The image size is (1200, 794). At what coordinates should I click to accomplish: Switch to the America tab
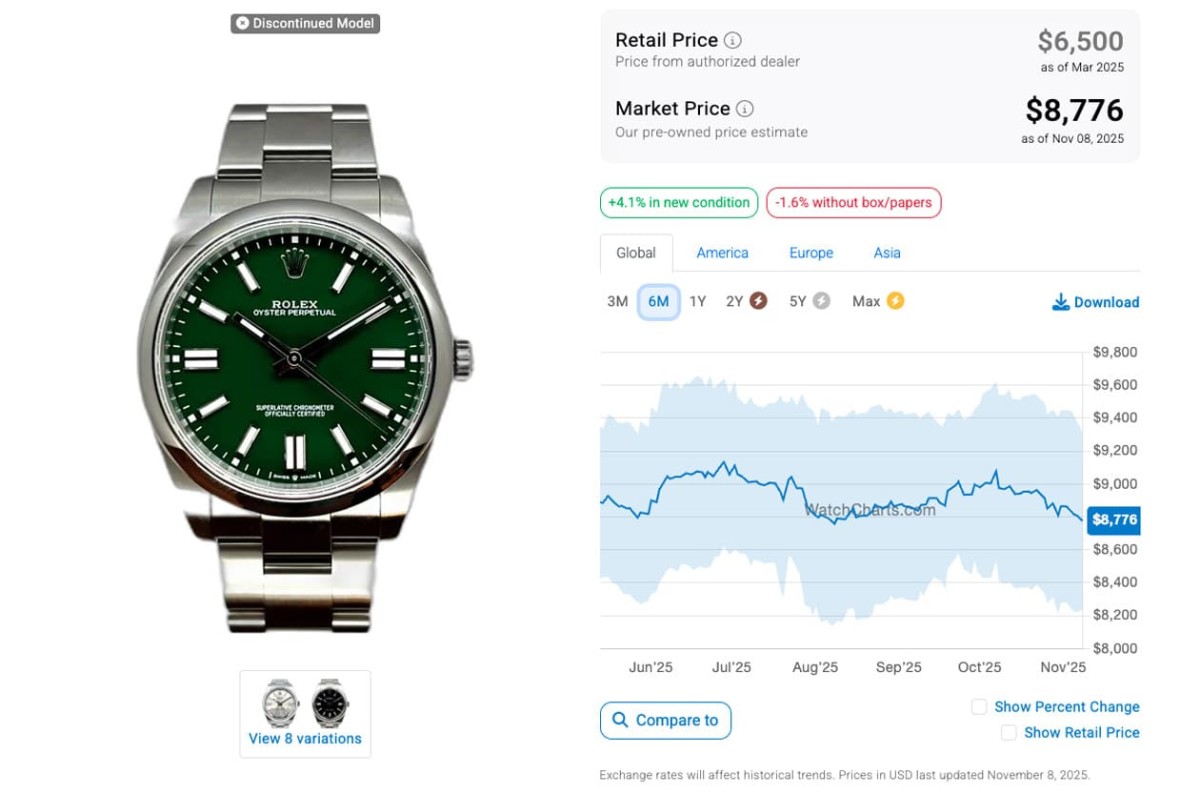(722, 253)
